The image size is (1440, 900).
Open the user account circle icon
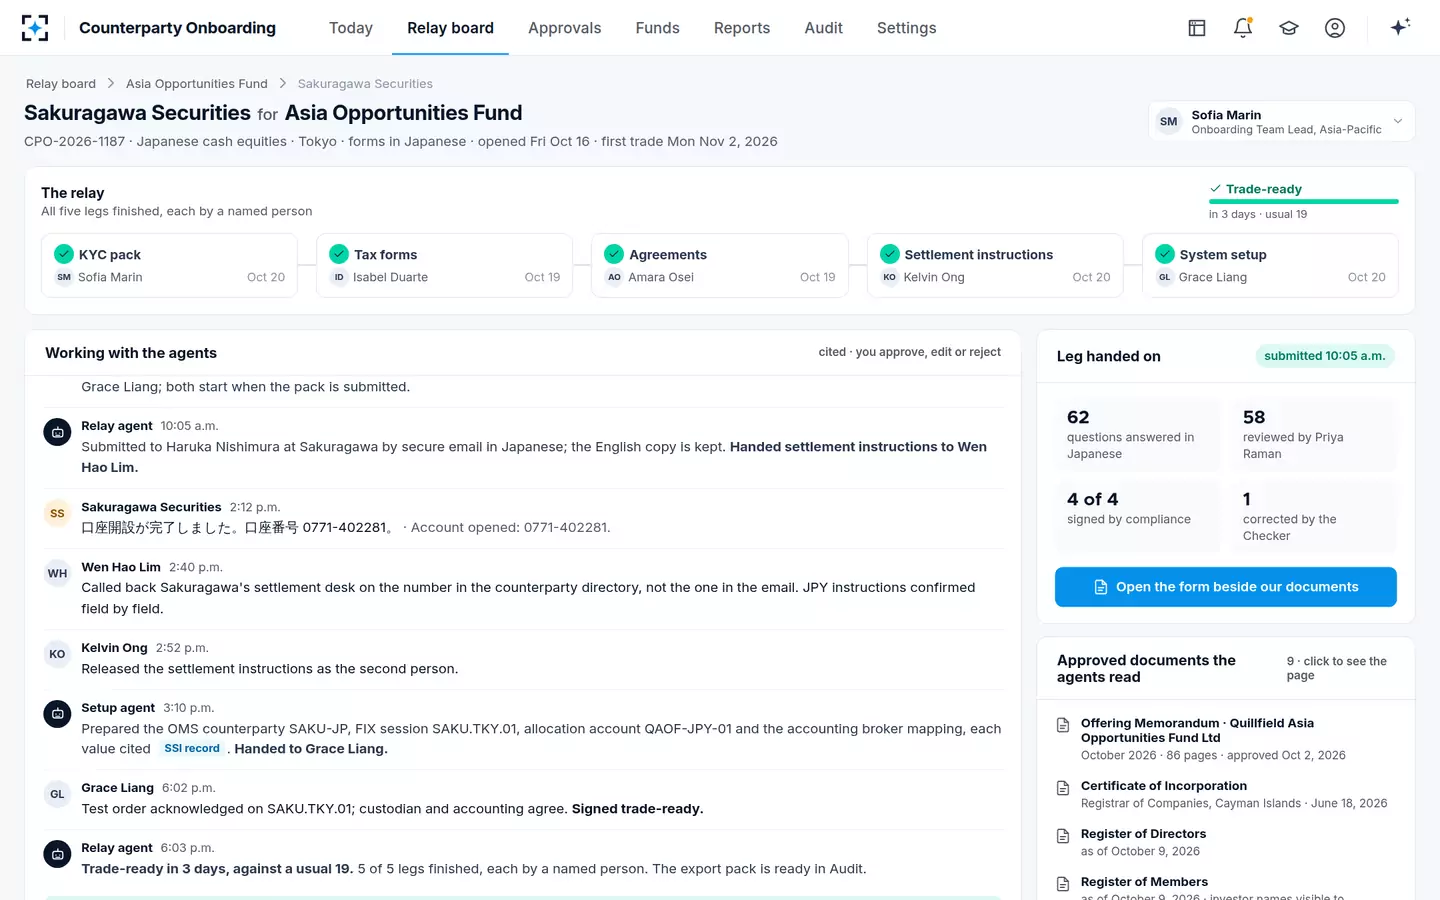(x=1335, y=28)
